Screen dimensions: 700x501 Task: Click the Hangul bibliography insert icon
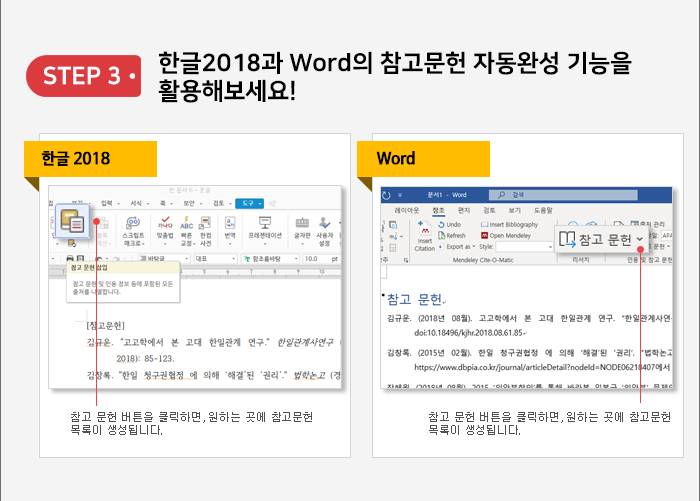72,223
